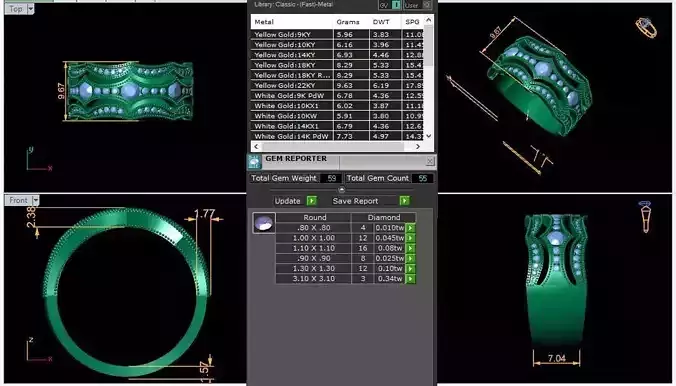The image size is (676, 386).
Task: Click the 1.00 X 1.00 size cell
Action: click(x=314, y=238)
